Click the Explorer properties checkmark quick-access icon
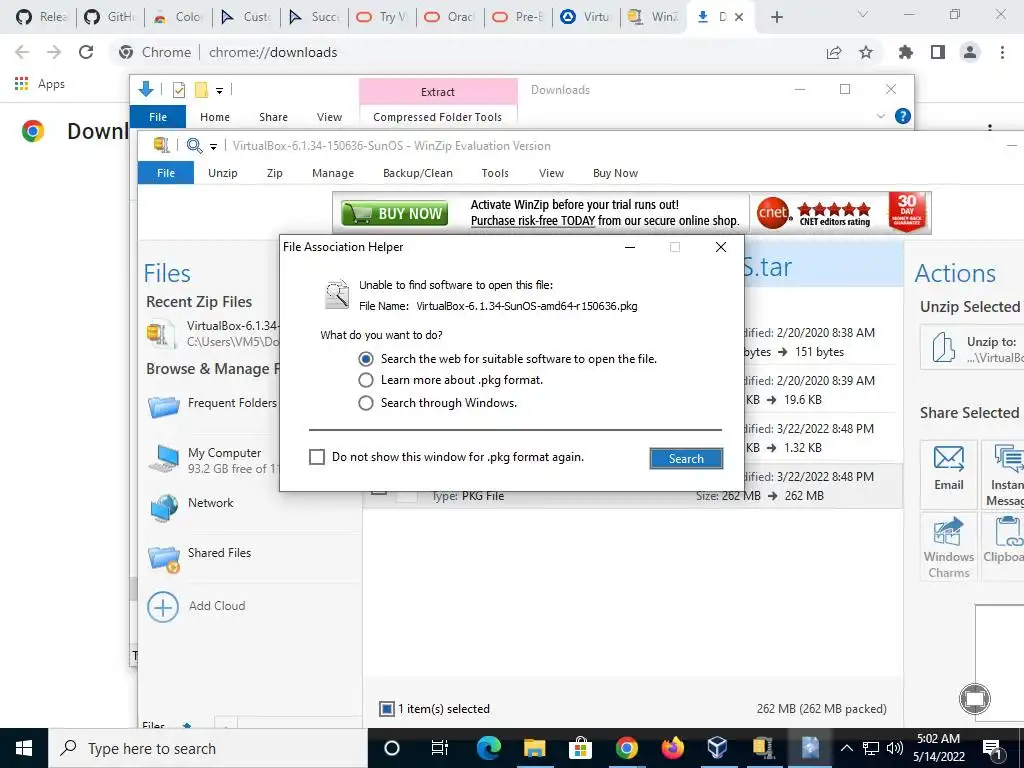1024x768 pixels. point(178,90)
